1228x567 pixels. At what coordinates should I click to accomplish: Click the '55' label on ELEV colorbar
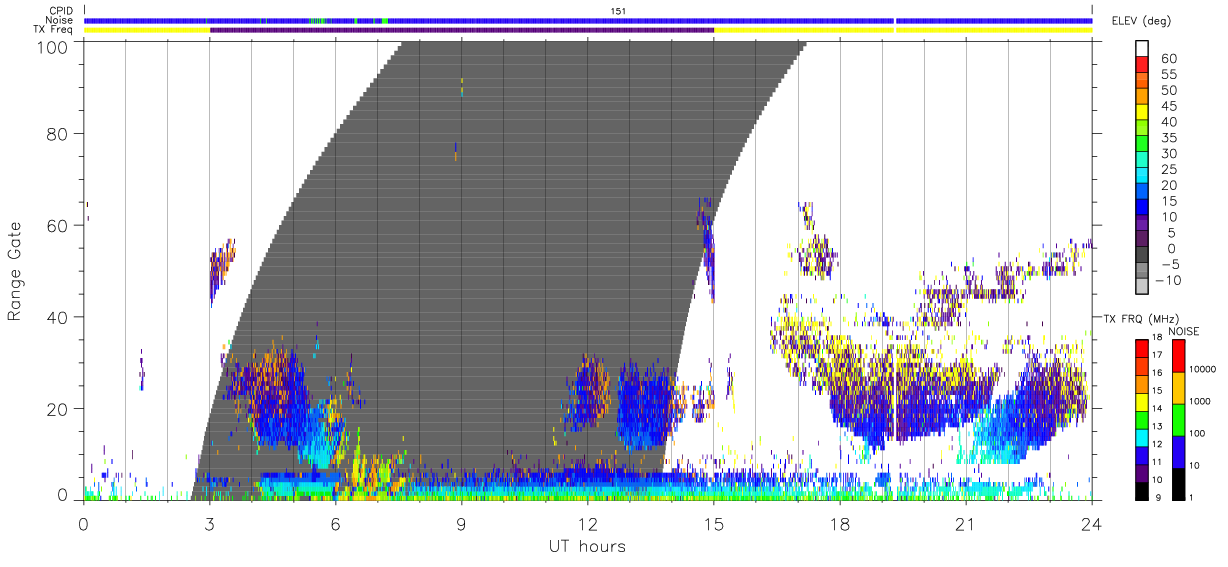click(1168, 75)
